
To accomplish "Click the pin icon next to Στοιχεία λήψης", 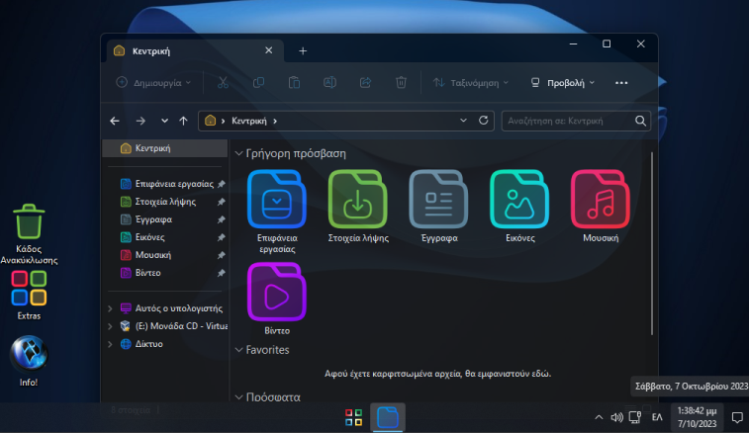I will [221, 202].
